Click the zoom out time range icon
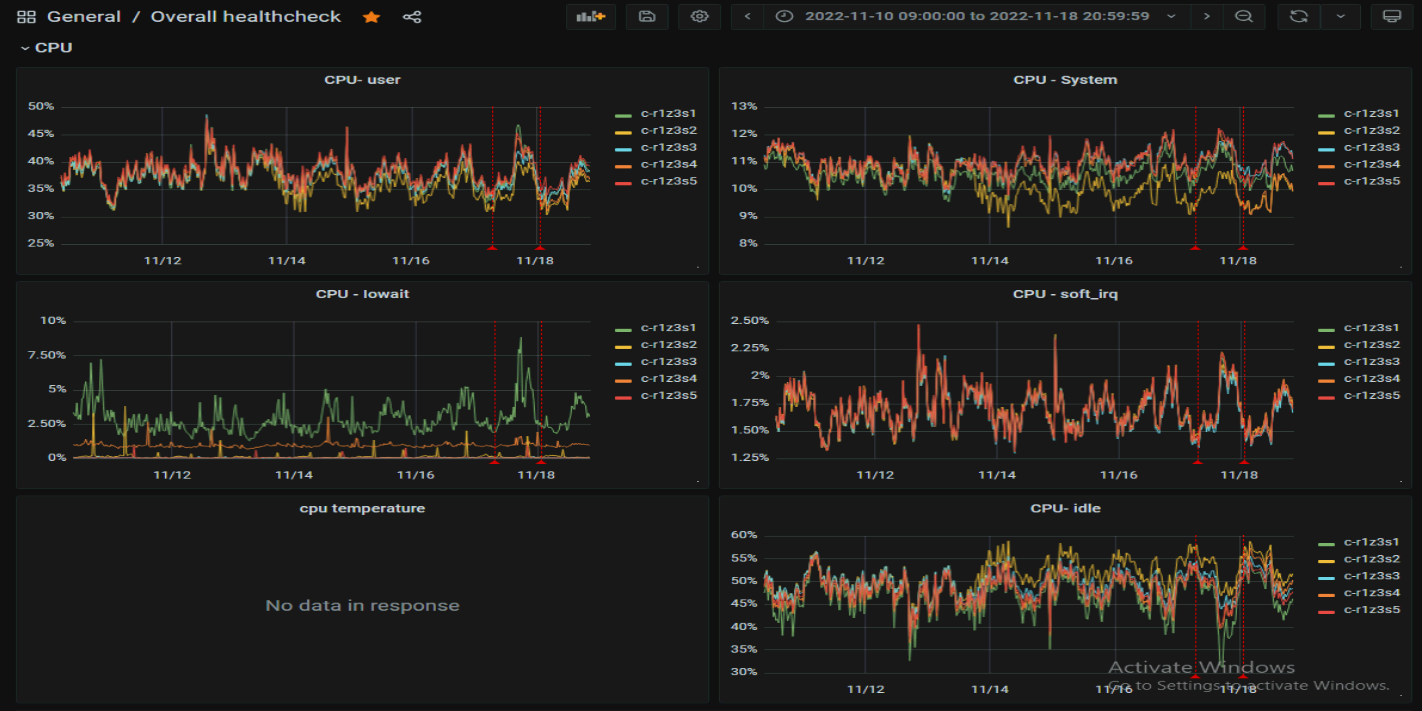 point(1243,17)
